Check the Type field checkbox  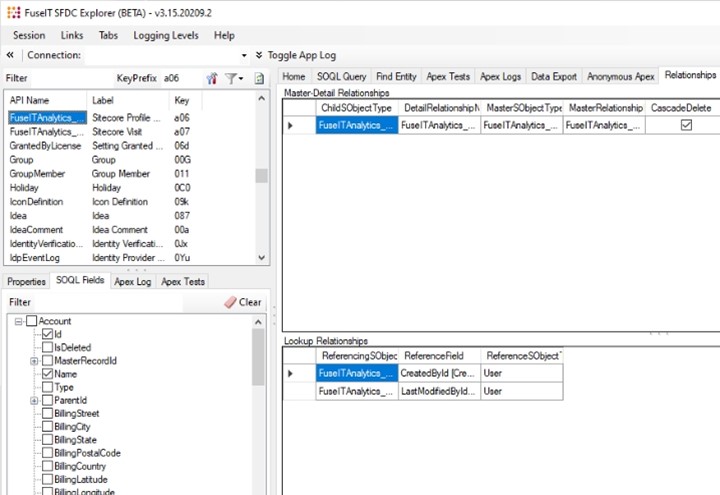click(47, 387)
